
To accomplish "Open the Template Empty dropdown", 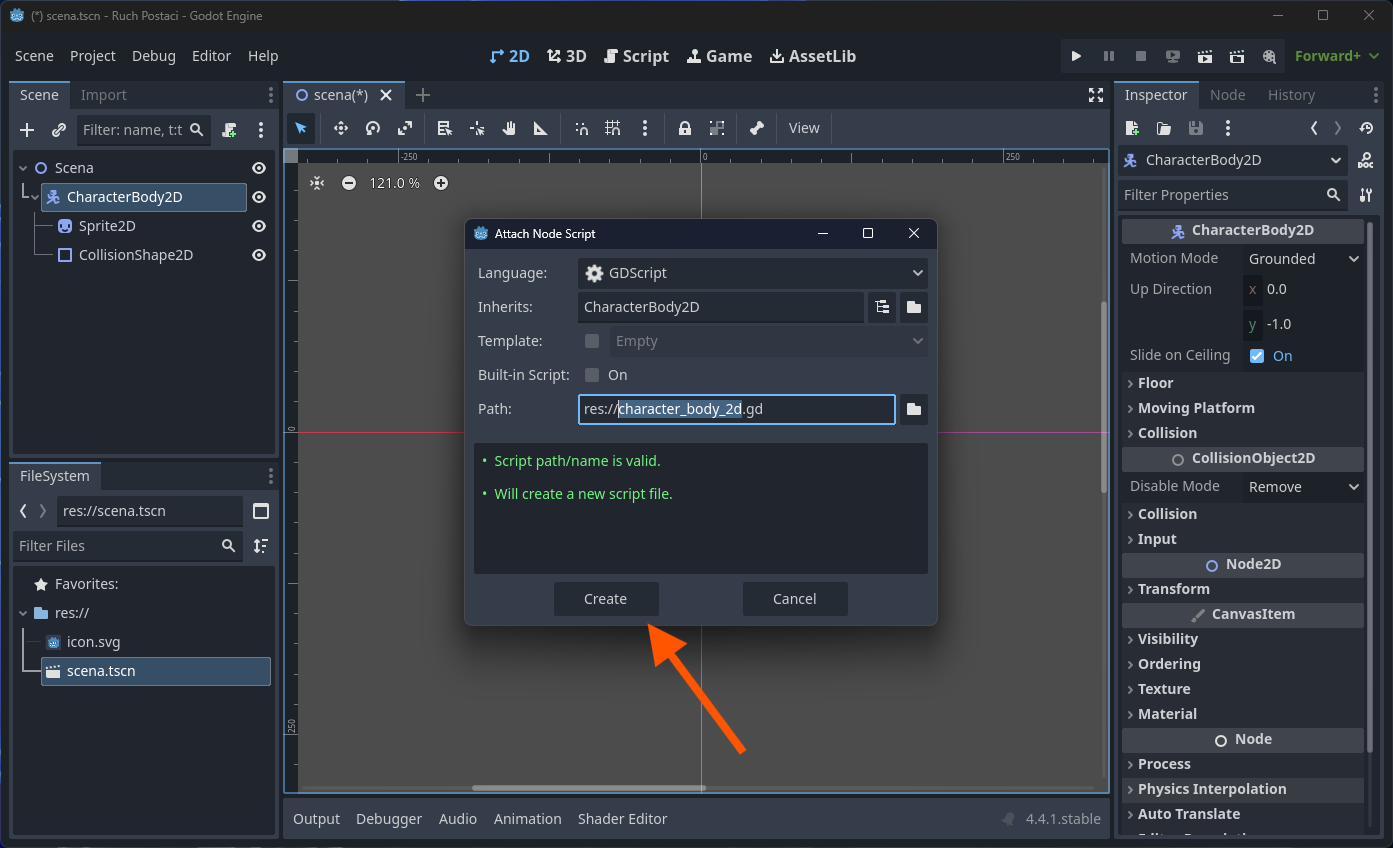I will point(769,341).
